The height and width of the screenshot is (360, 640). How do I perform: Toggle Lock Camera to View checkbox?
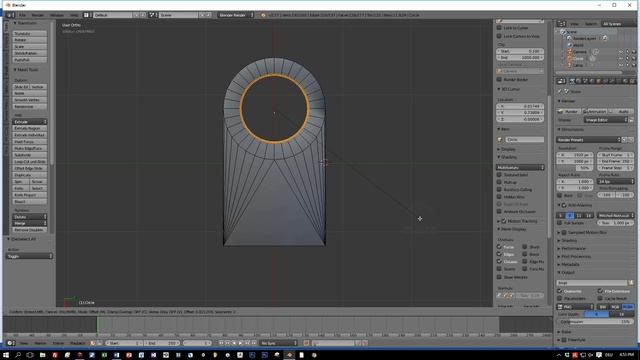499,36
